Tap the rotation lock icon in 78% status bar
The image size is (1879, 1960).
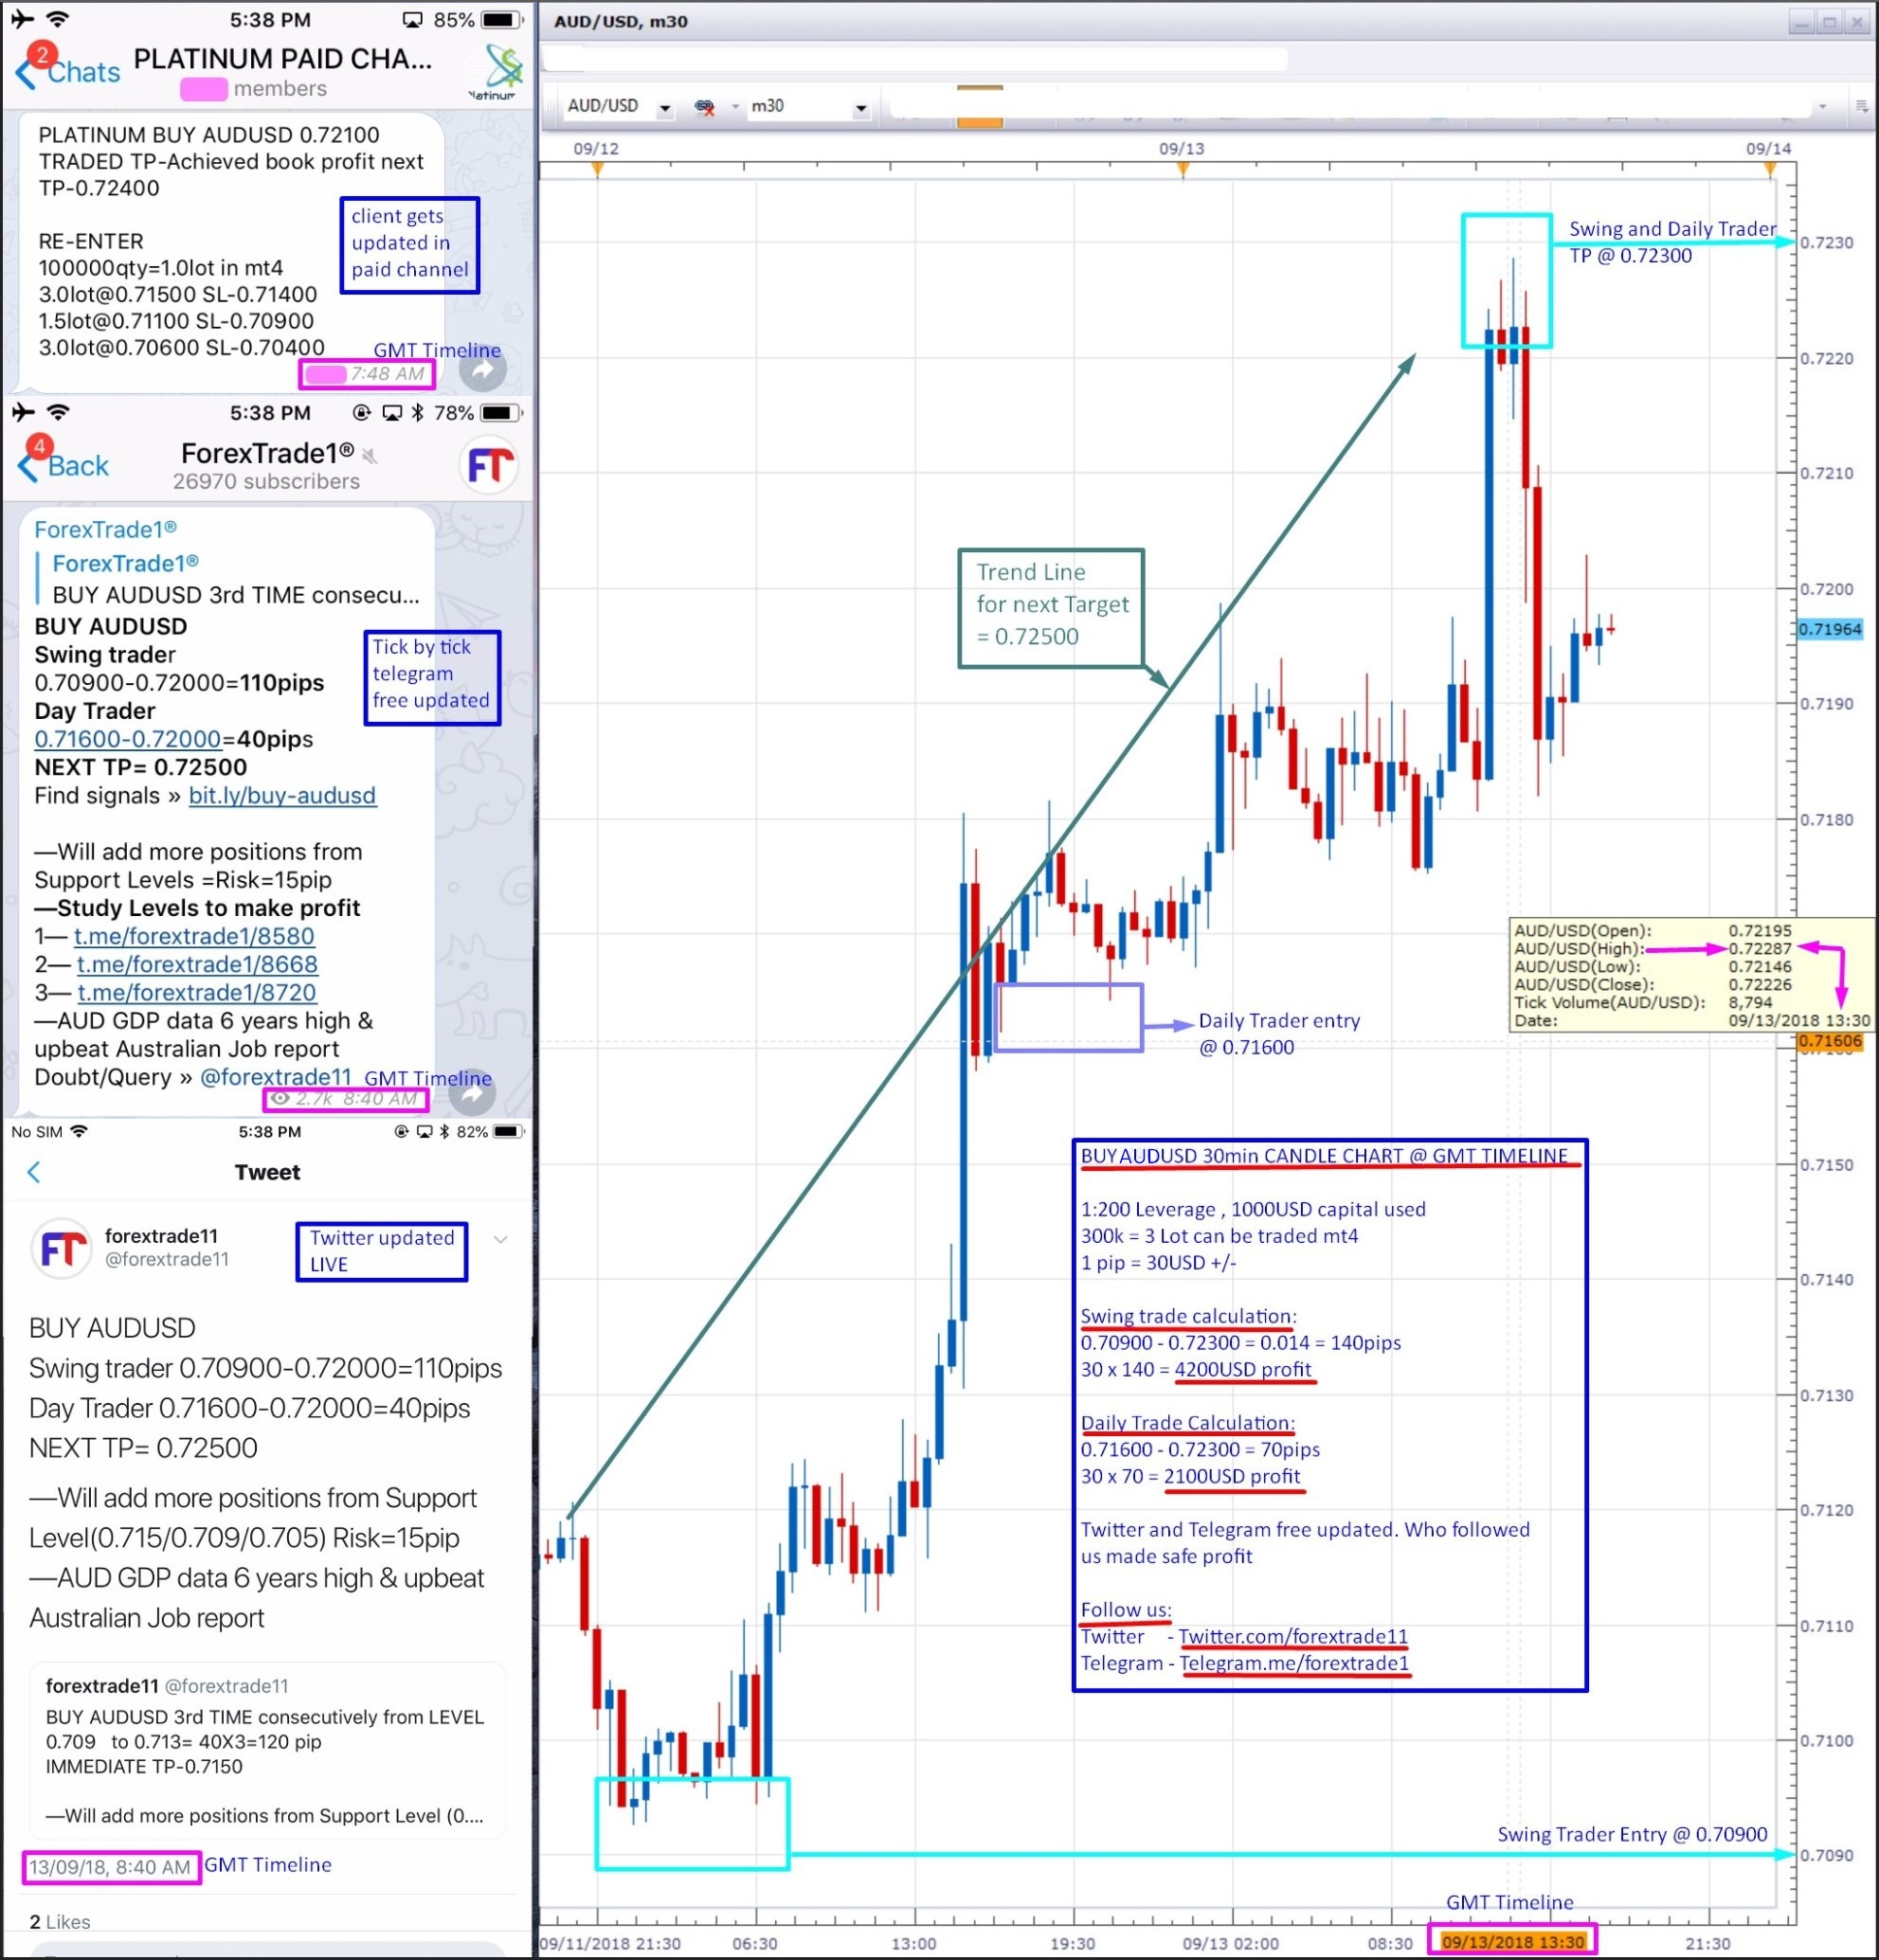[362, 412]
